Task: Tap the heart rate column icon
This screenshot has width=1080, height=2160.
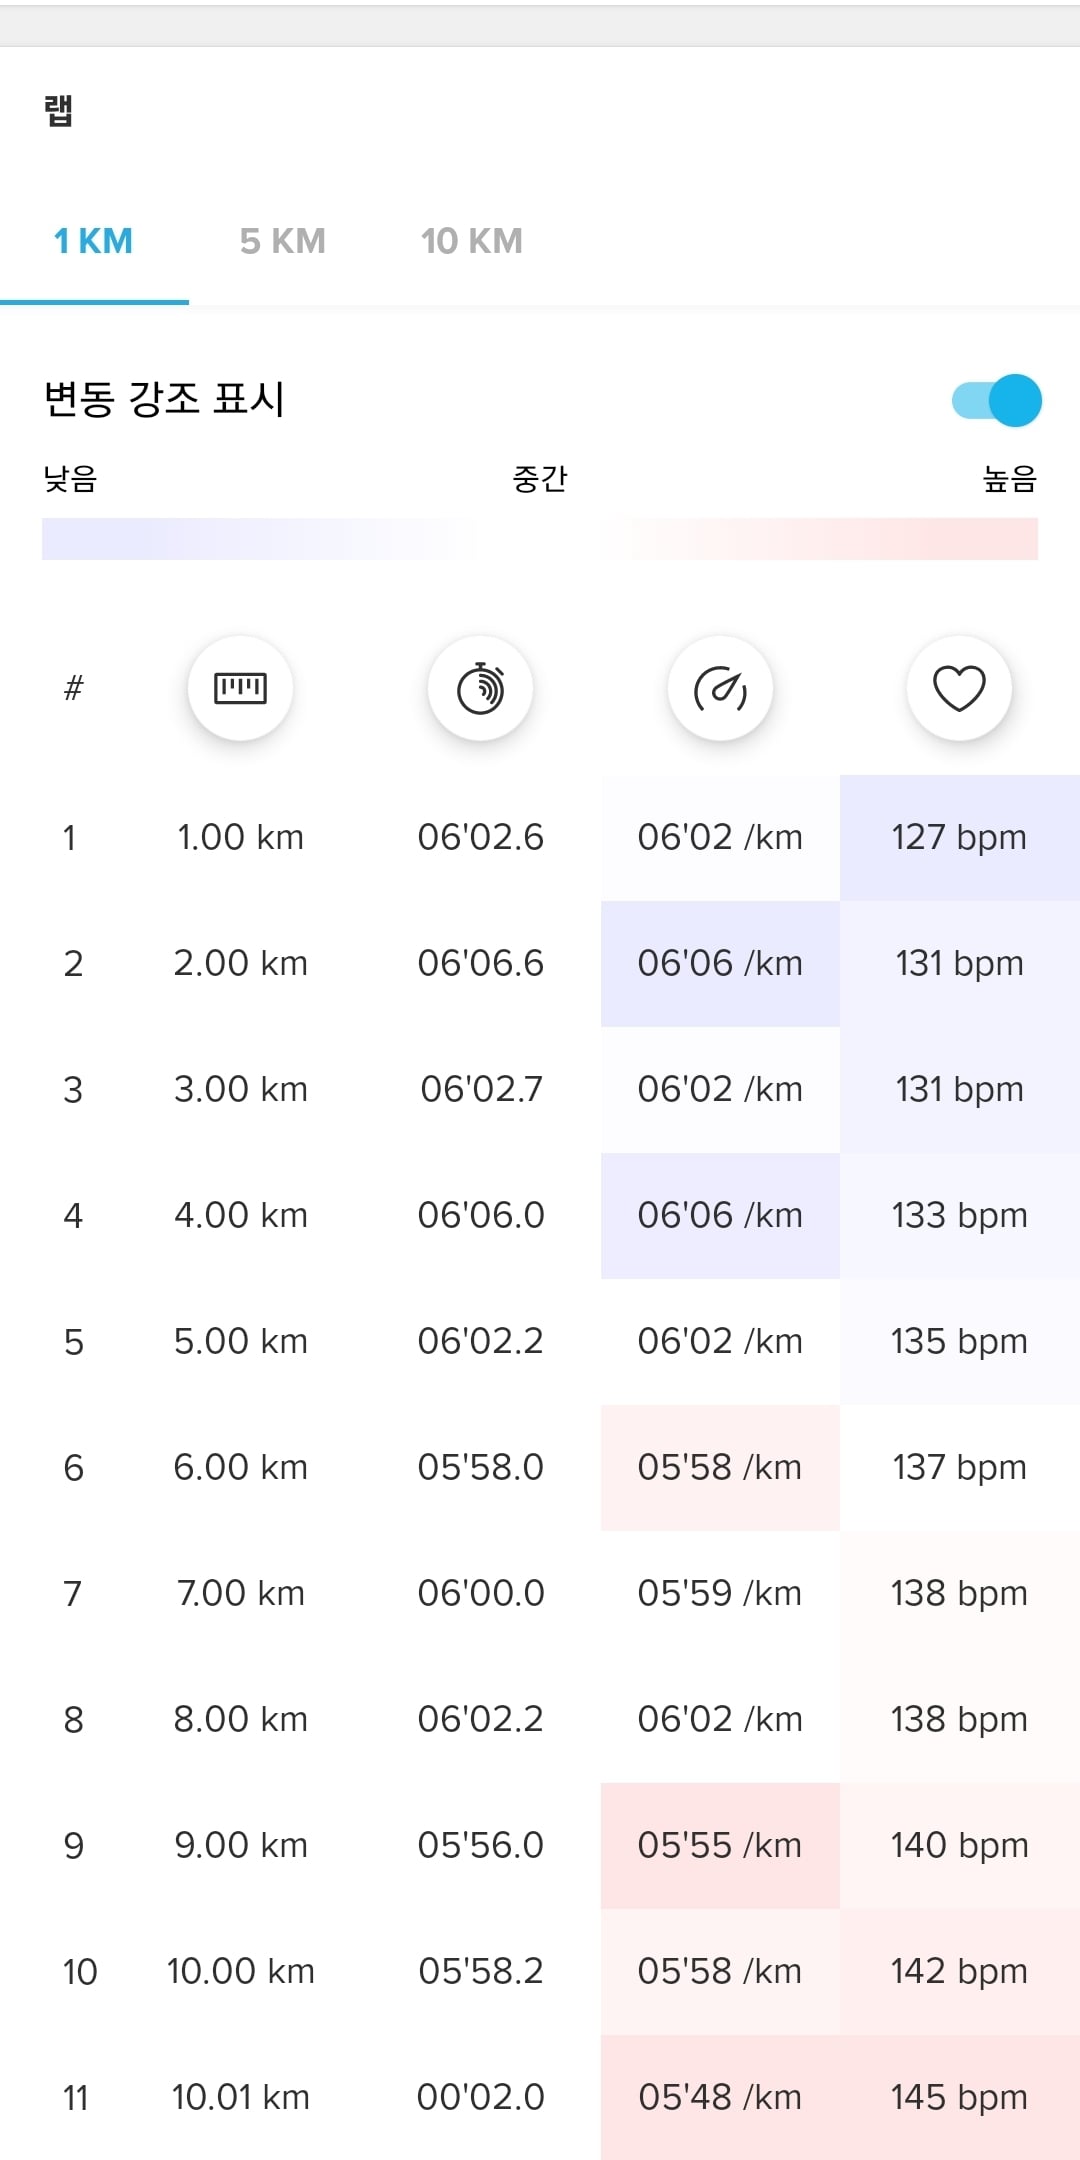Action: (959, 688)
